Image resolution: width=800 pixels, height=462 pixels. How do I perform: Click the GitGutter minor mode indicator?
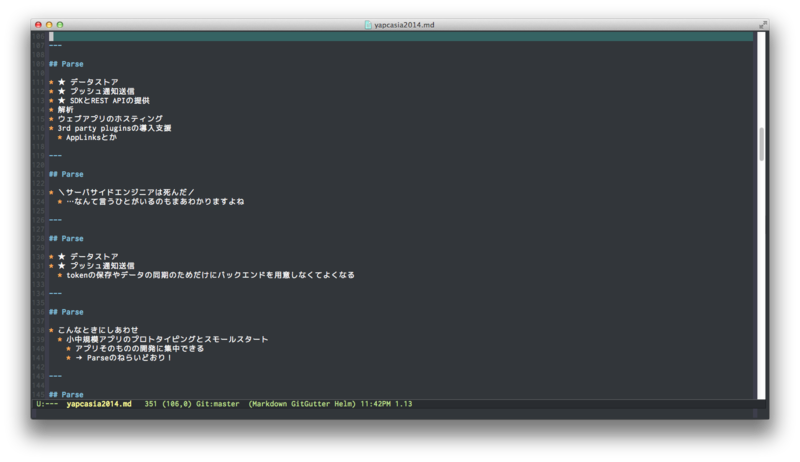pos(310,404)
